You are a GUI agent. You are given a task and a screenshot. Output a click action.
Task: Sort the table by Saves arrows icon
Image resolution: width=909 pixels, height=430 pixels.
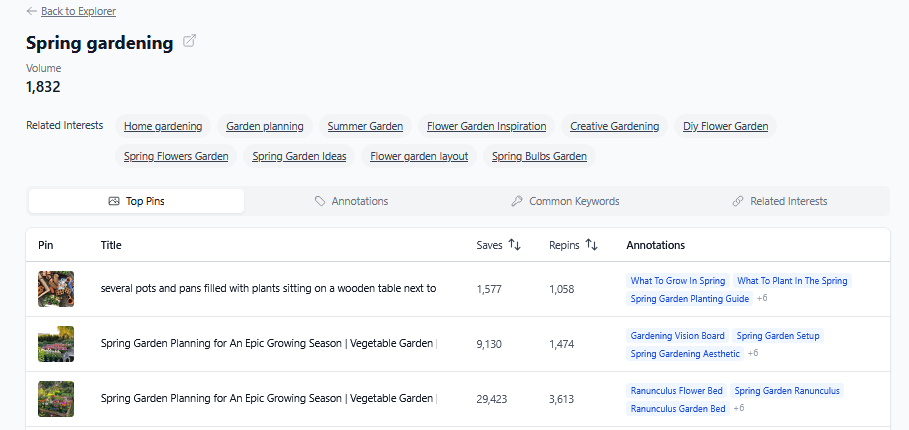pyautogui.click(x=515, y=245)
